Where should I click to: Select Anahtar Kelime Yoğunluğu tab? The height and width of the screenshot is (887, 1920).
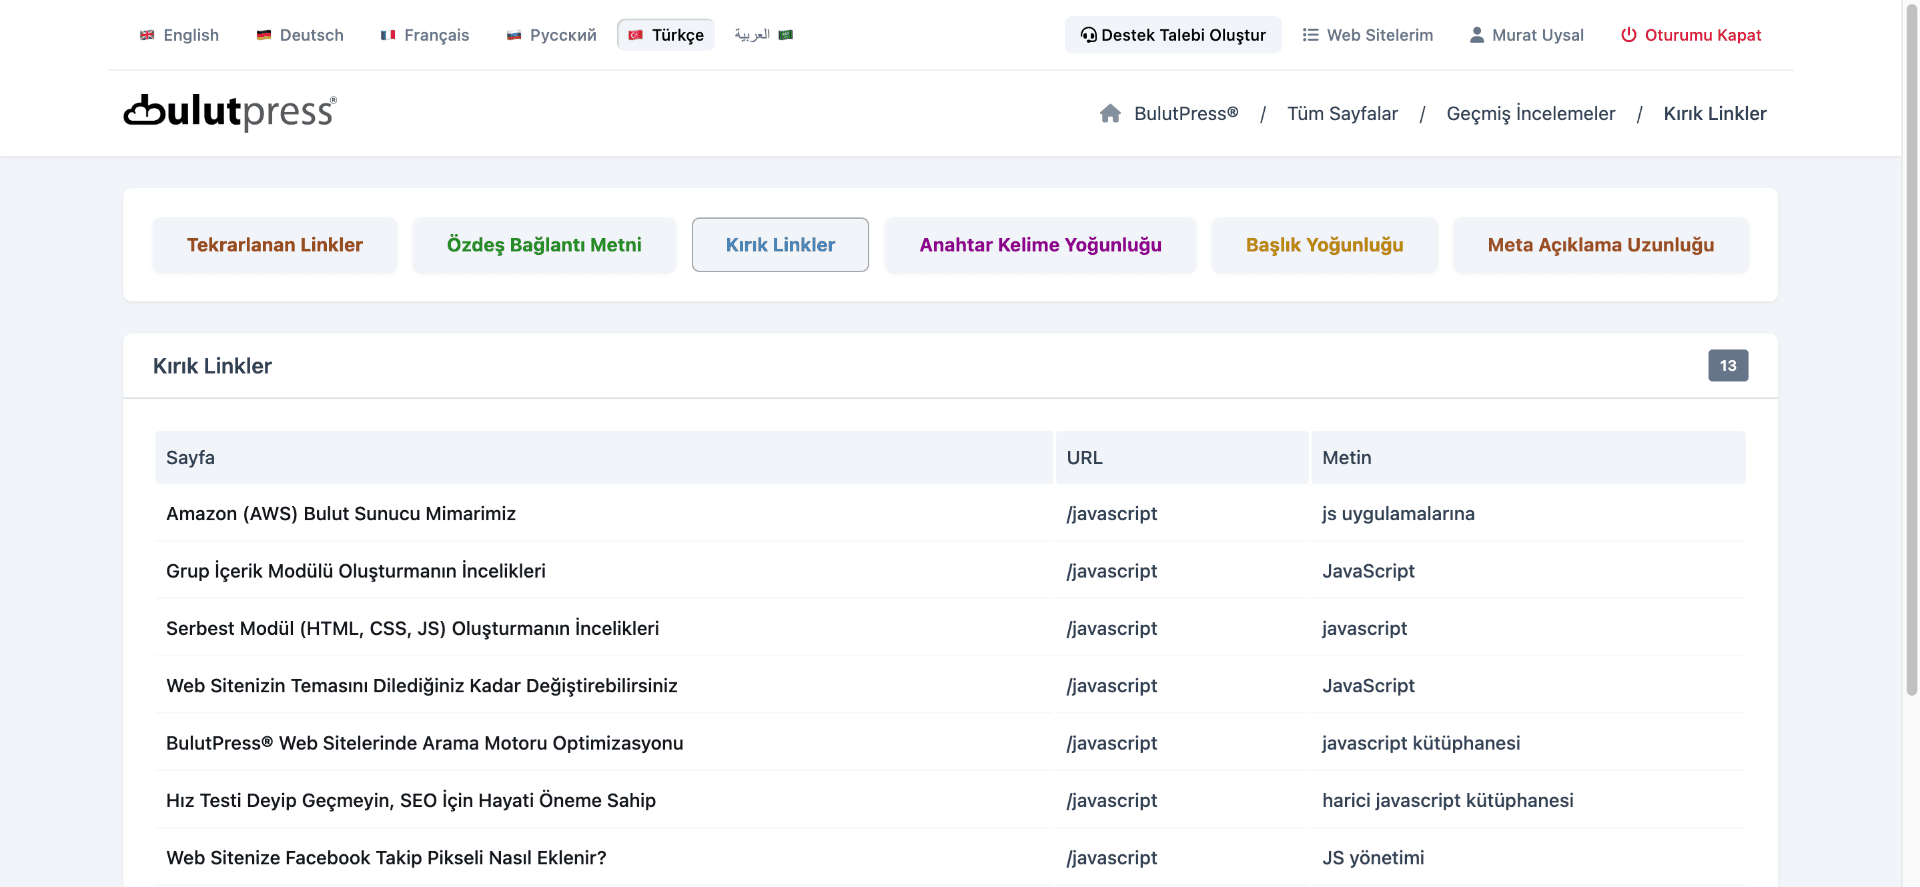(1040, 245)
